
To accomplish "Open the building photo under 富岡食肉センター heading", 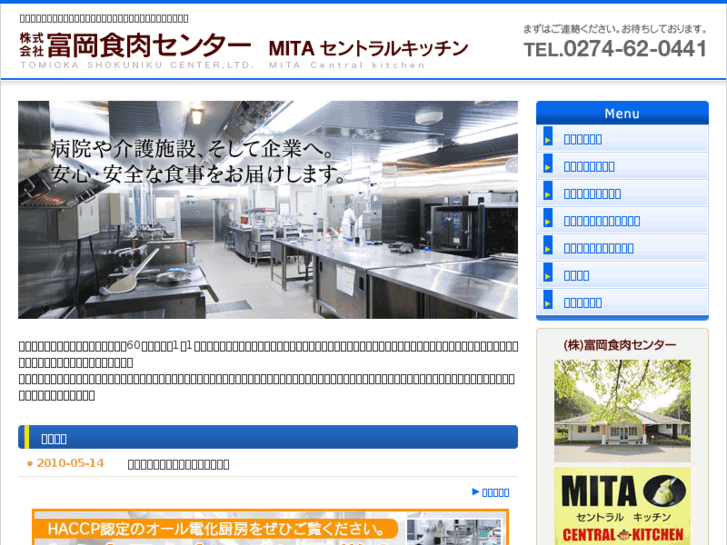I will tap(622, 410).
